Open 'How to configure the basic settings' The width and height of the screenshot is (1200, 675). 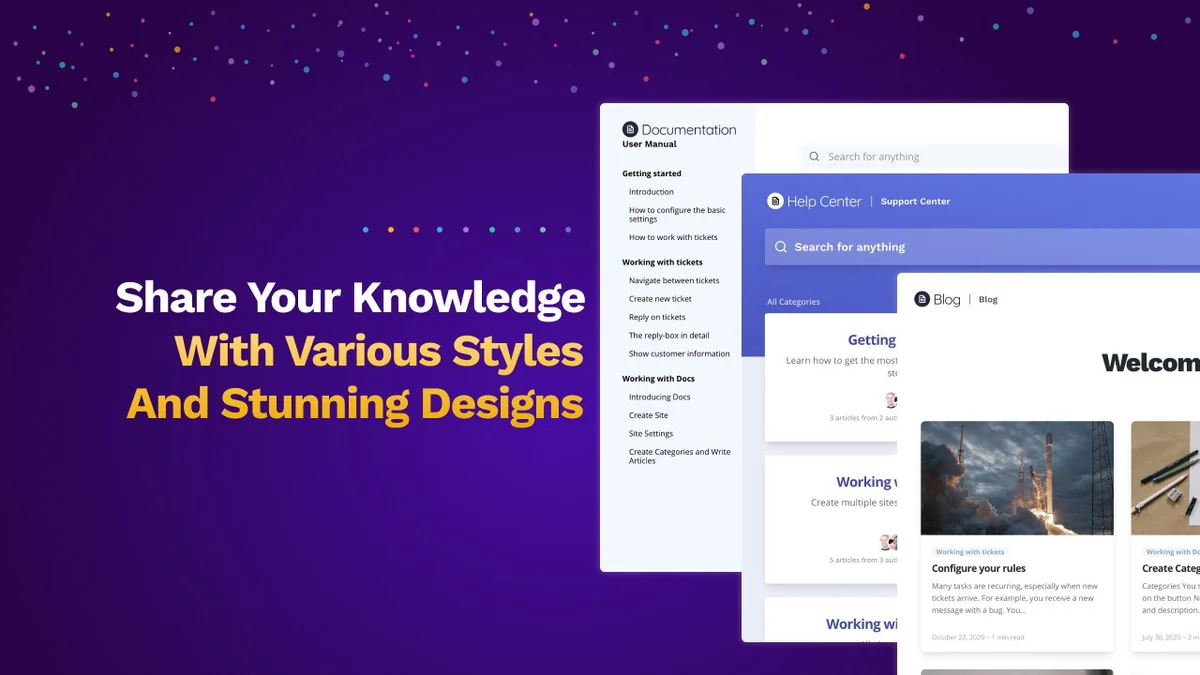pos(677,215)
